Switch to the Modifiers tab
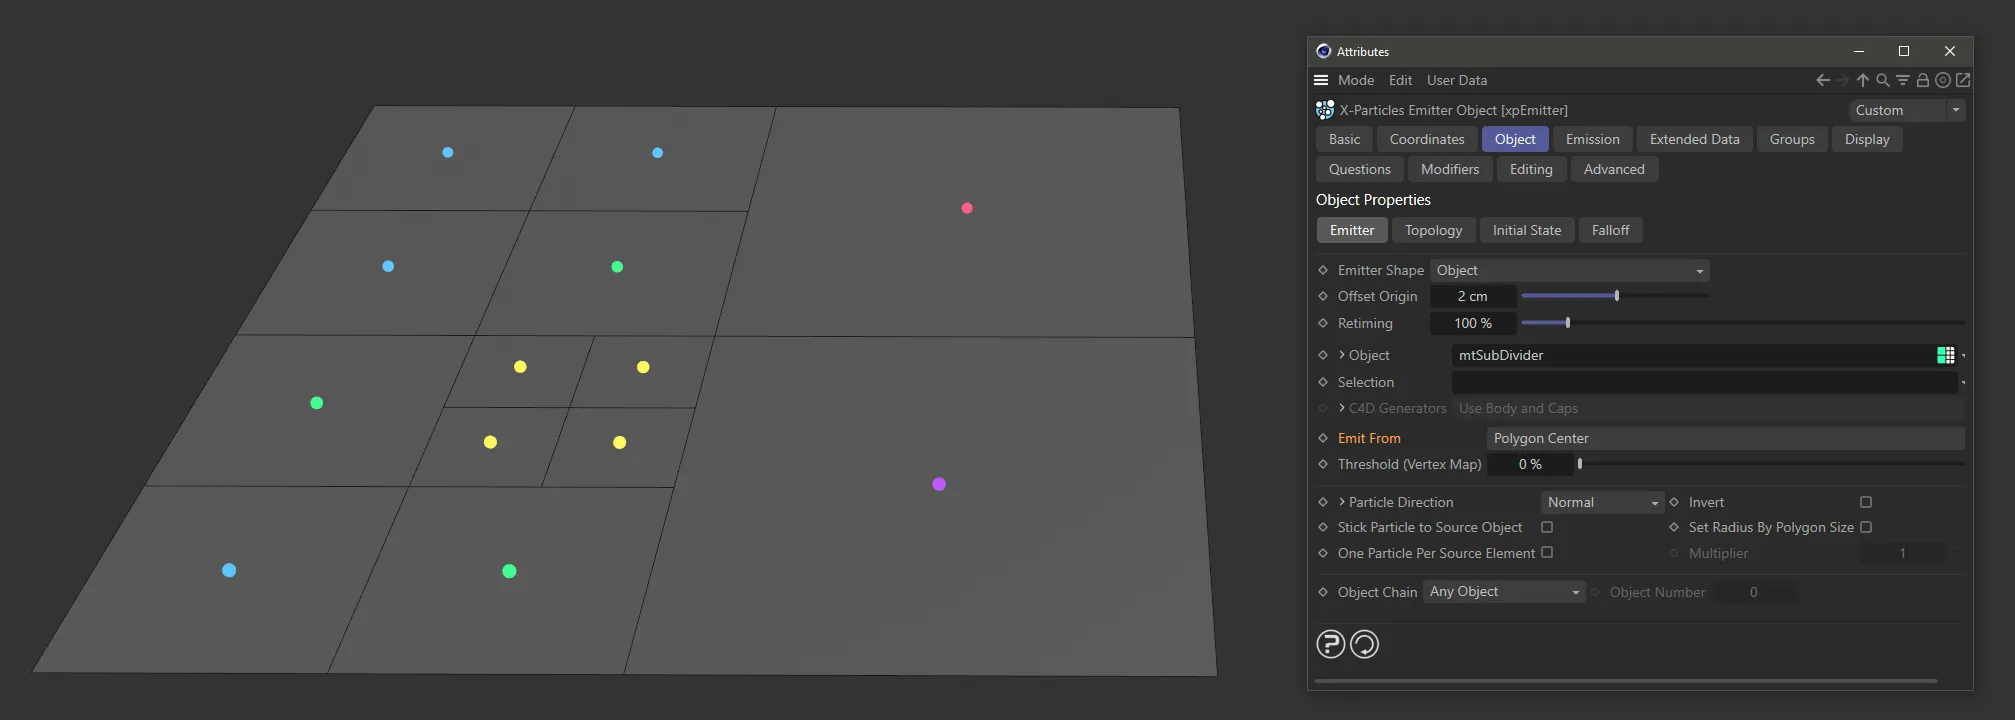Image resolution: width=2015 pixels, height=720 pixels. pyautogui.click(x=1450, y=169)
